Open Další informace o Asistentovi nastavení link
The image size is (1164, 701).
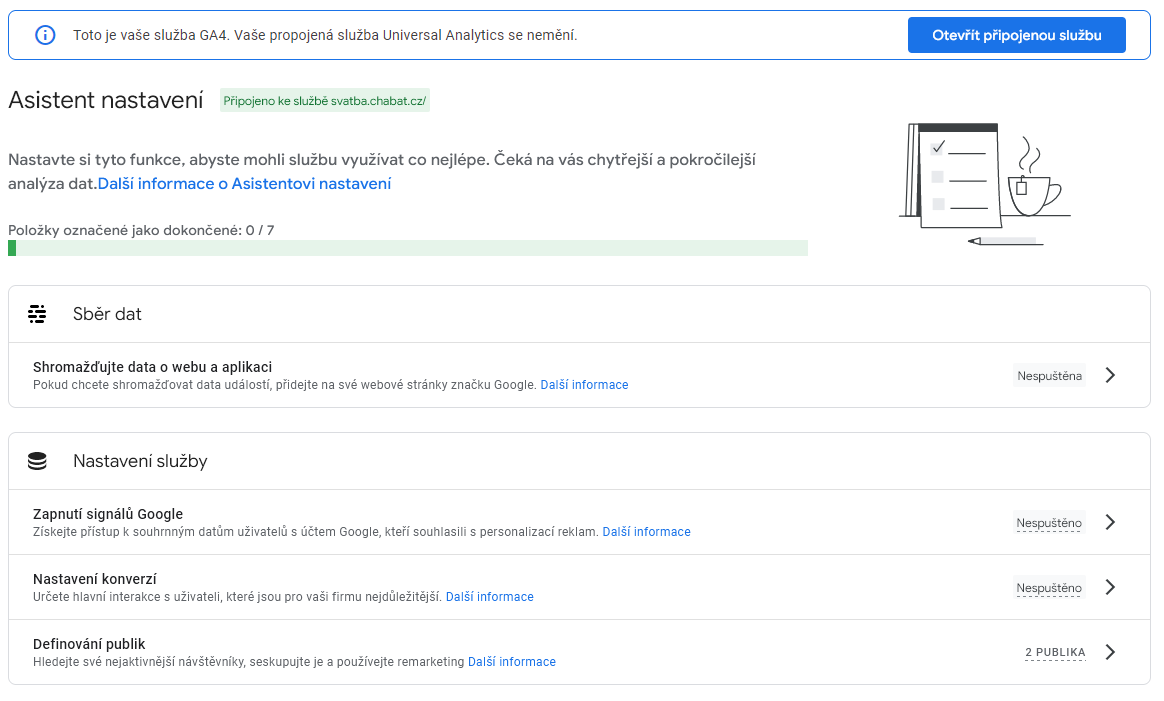(x=244, y=184)
